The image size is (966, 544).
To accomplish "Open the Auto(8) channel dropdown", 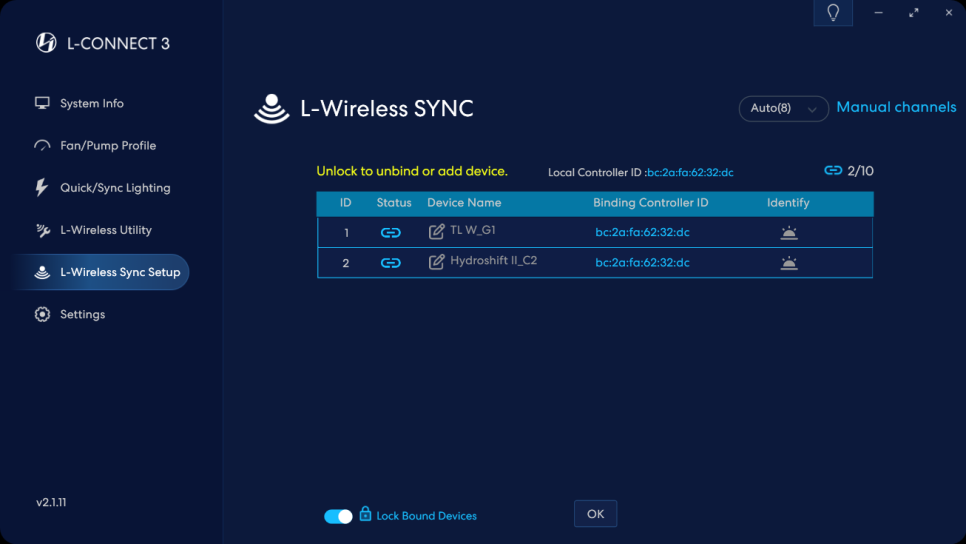I will (783, 108).
